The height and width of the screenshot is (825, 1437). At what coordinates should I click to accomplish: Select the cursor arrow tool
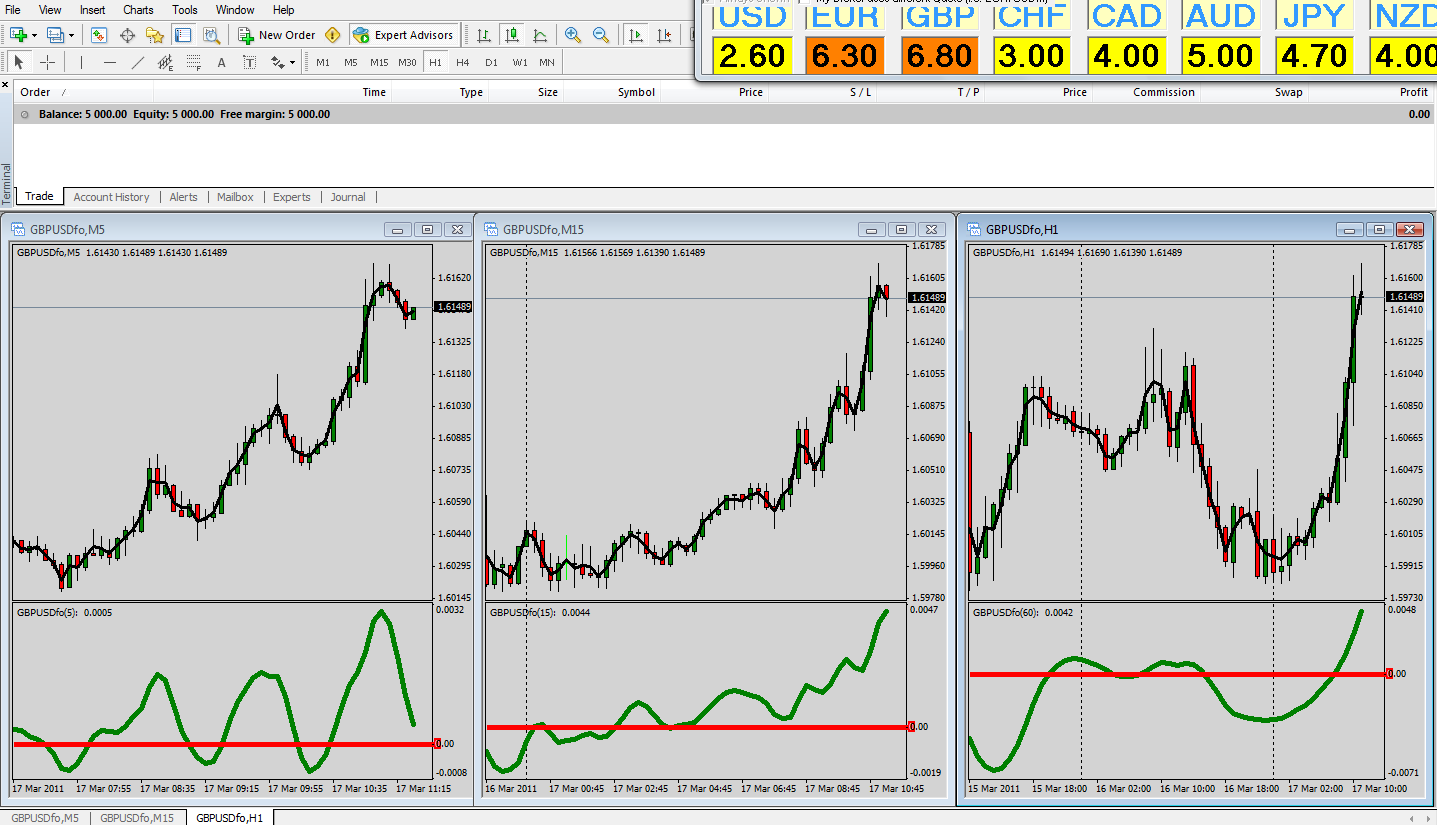19,62
